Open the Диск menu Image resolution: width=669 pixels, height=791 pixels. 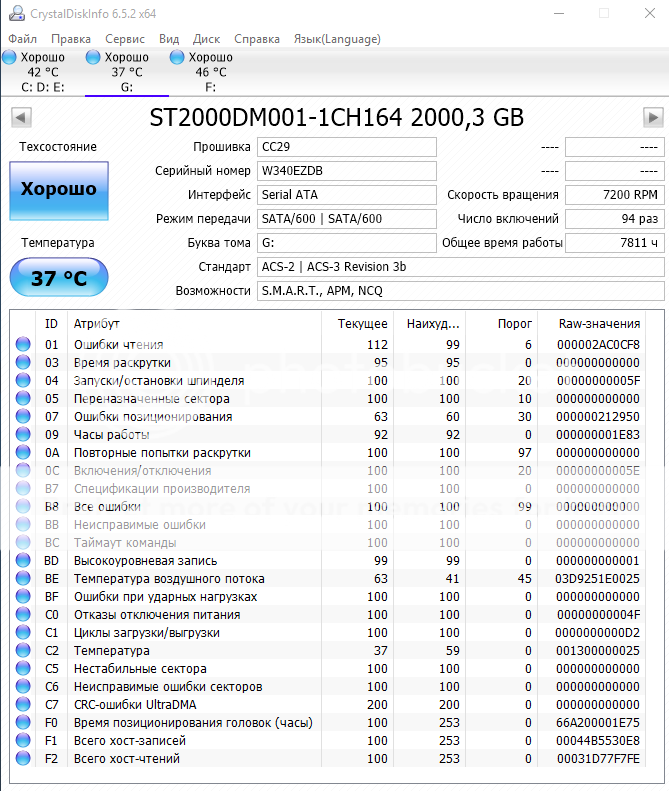pyautogui.click(x=207, y=39)
